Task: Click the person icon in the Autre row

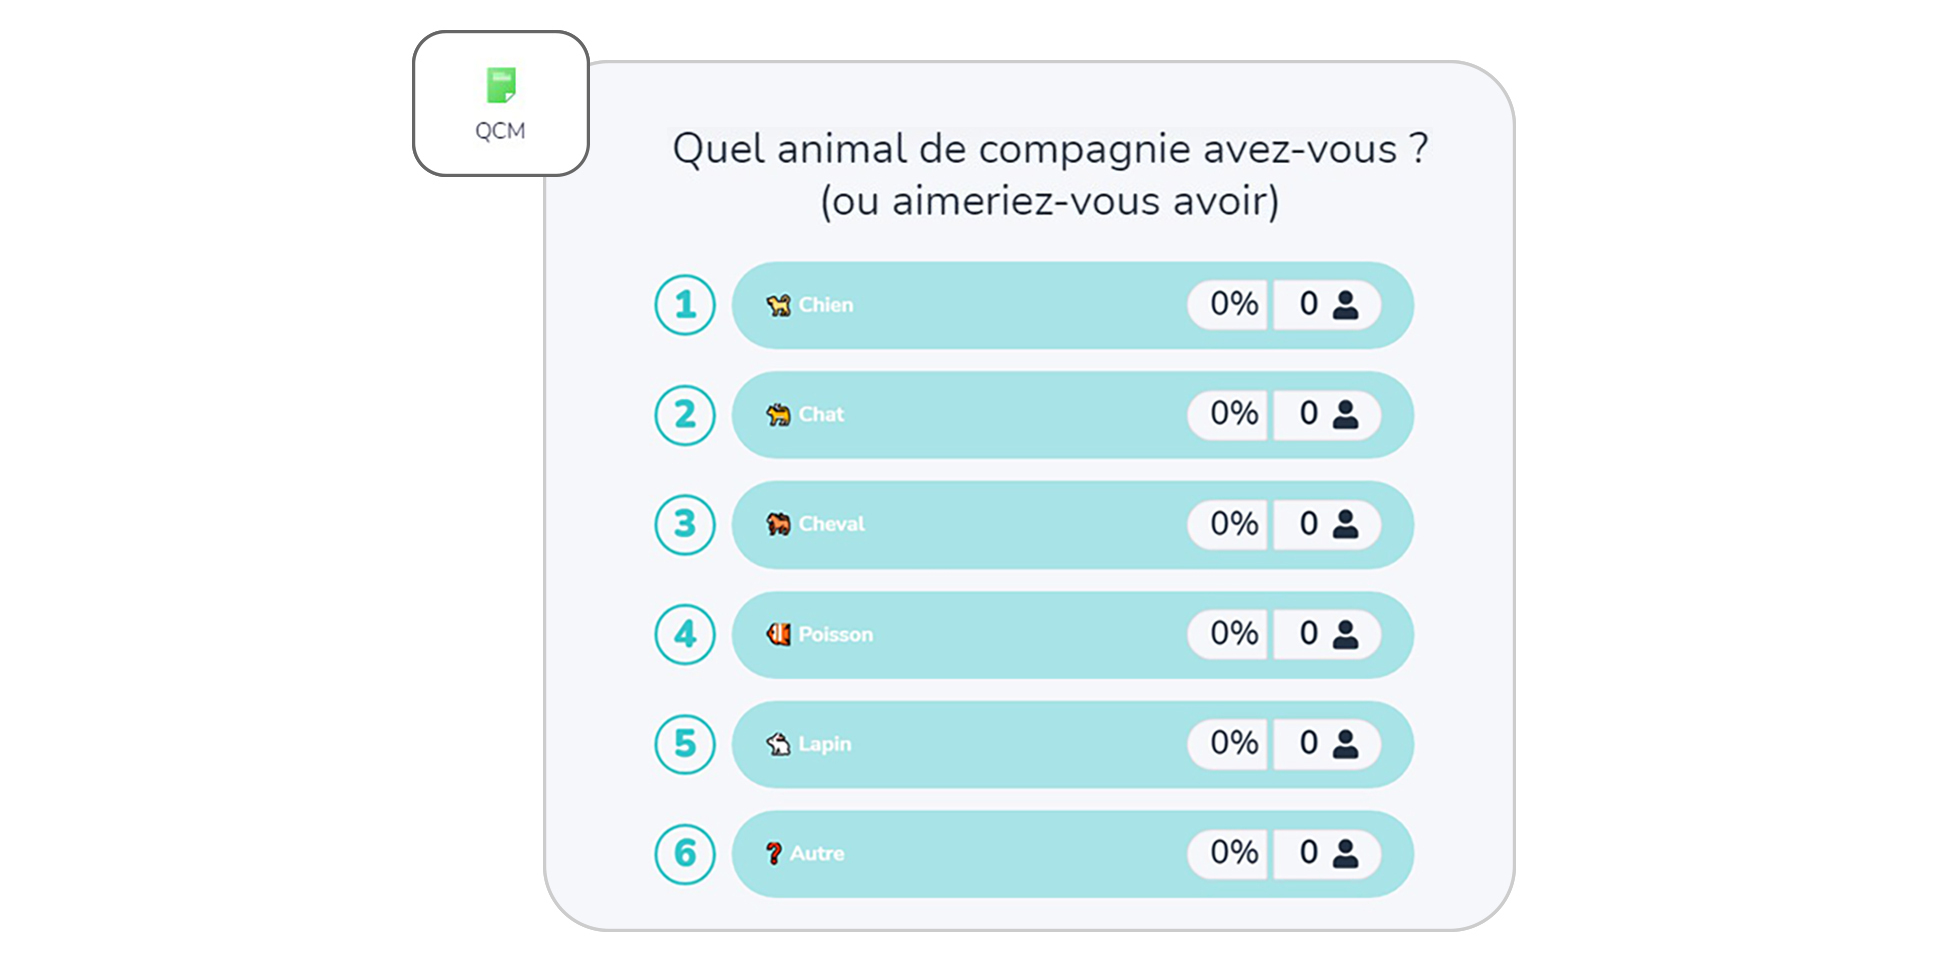Action: pos(1346,853)
